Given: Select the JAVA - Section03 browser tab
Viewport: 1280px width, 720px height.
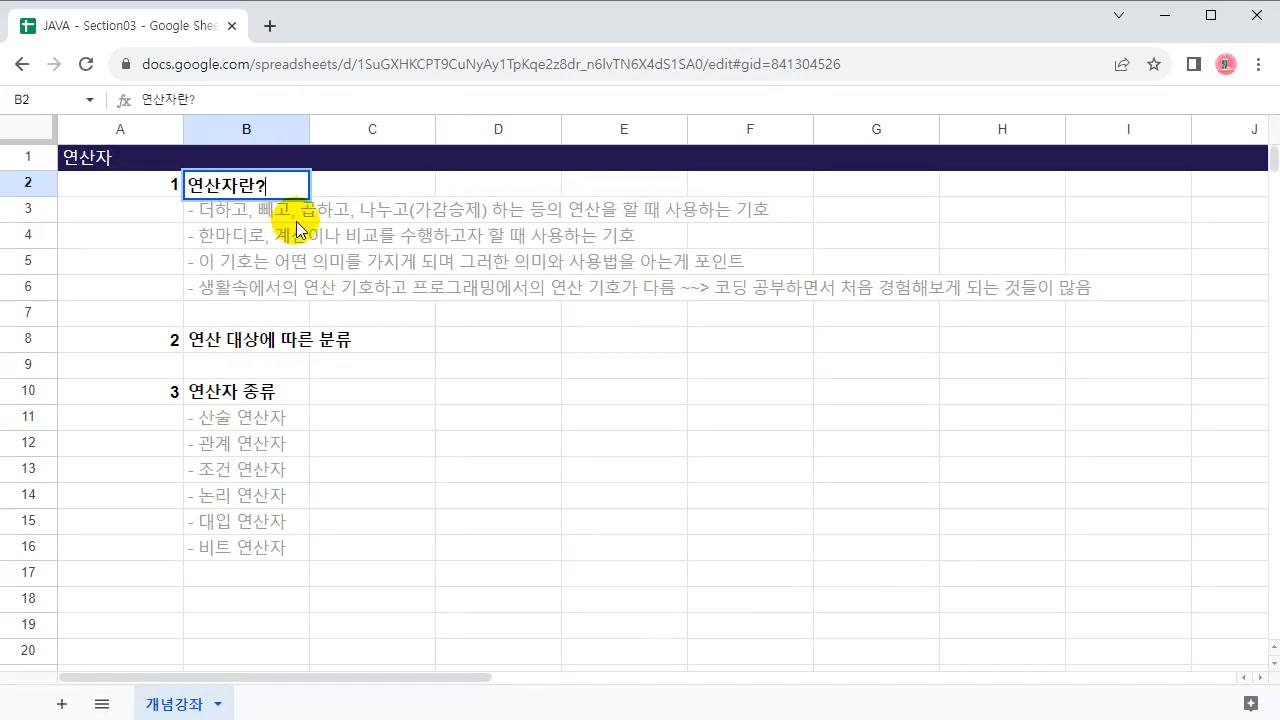Looking at the screenshot, I should pos(120,25).
